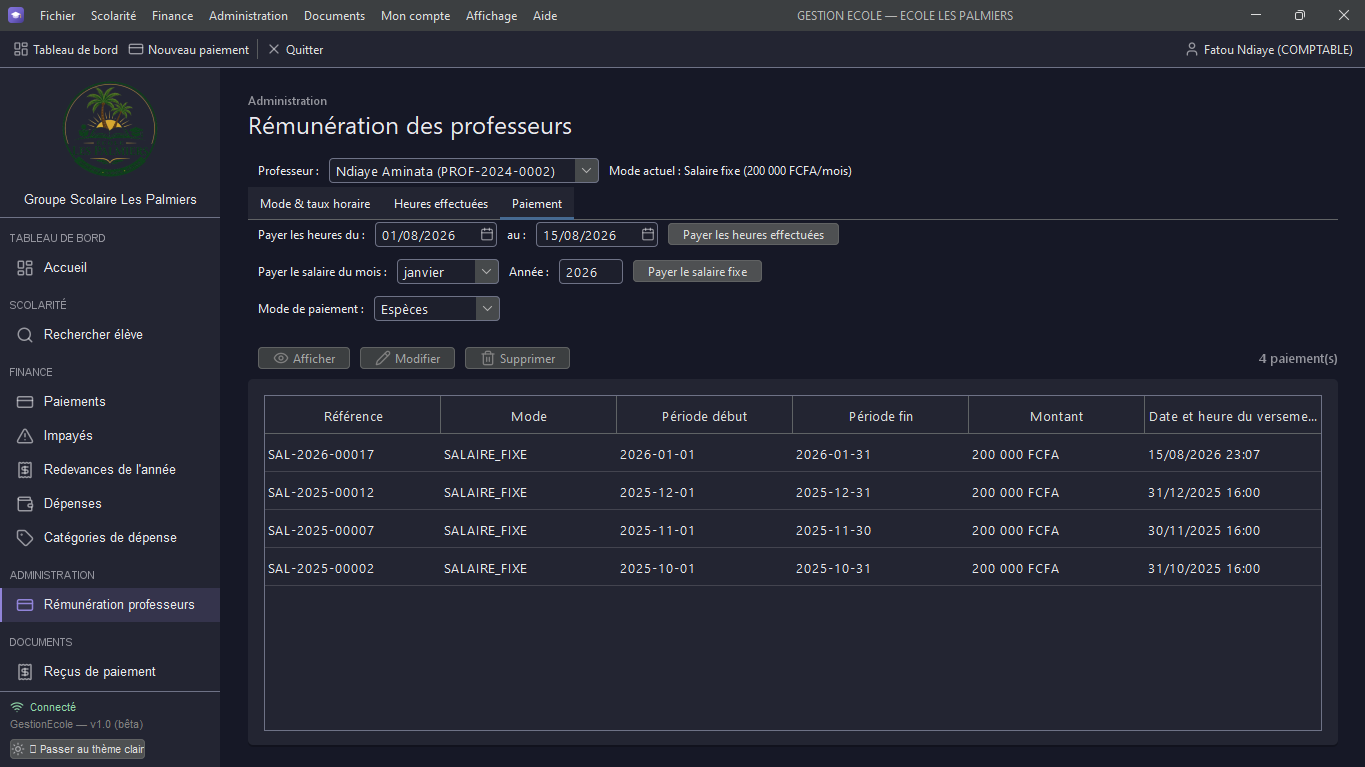This screenshot has height=767, width=1365.
Task: Select row SAL-2025-00012
Action: pyautogui.click(x=792, y=492)
